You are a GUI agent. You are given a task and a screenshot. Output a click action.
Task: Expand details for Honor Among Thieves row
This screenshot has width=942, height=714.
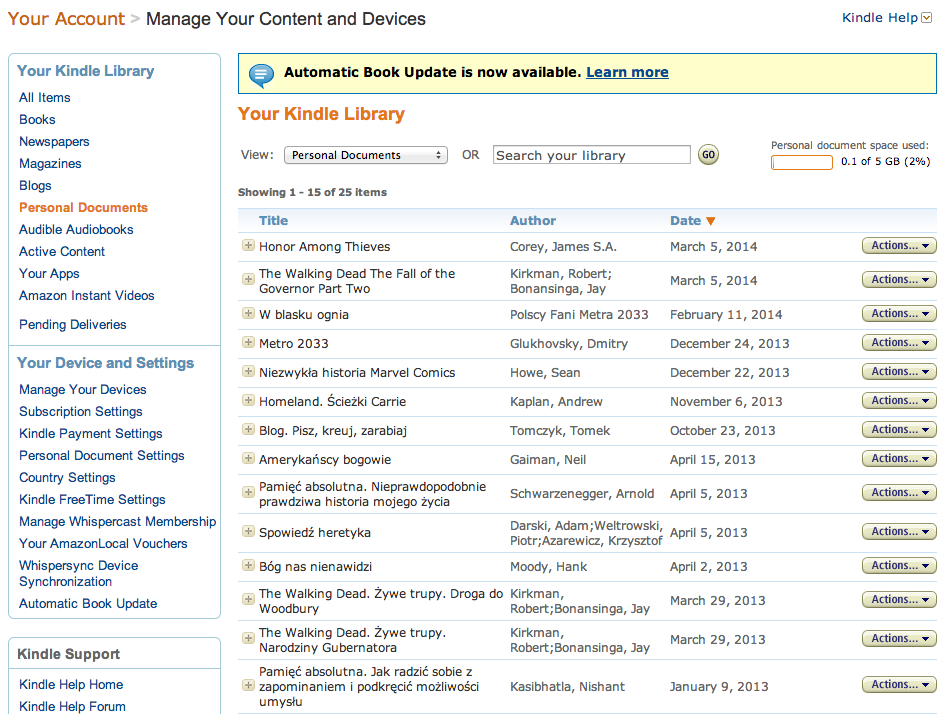248,245
